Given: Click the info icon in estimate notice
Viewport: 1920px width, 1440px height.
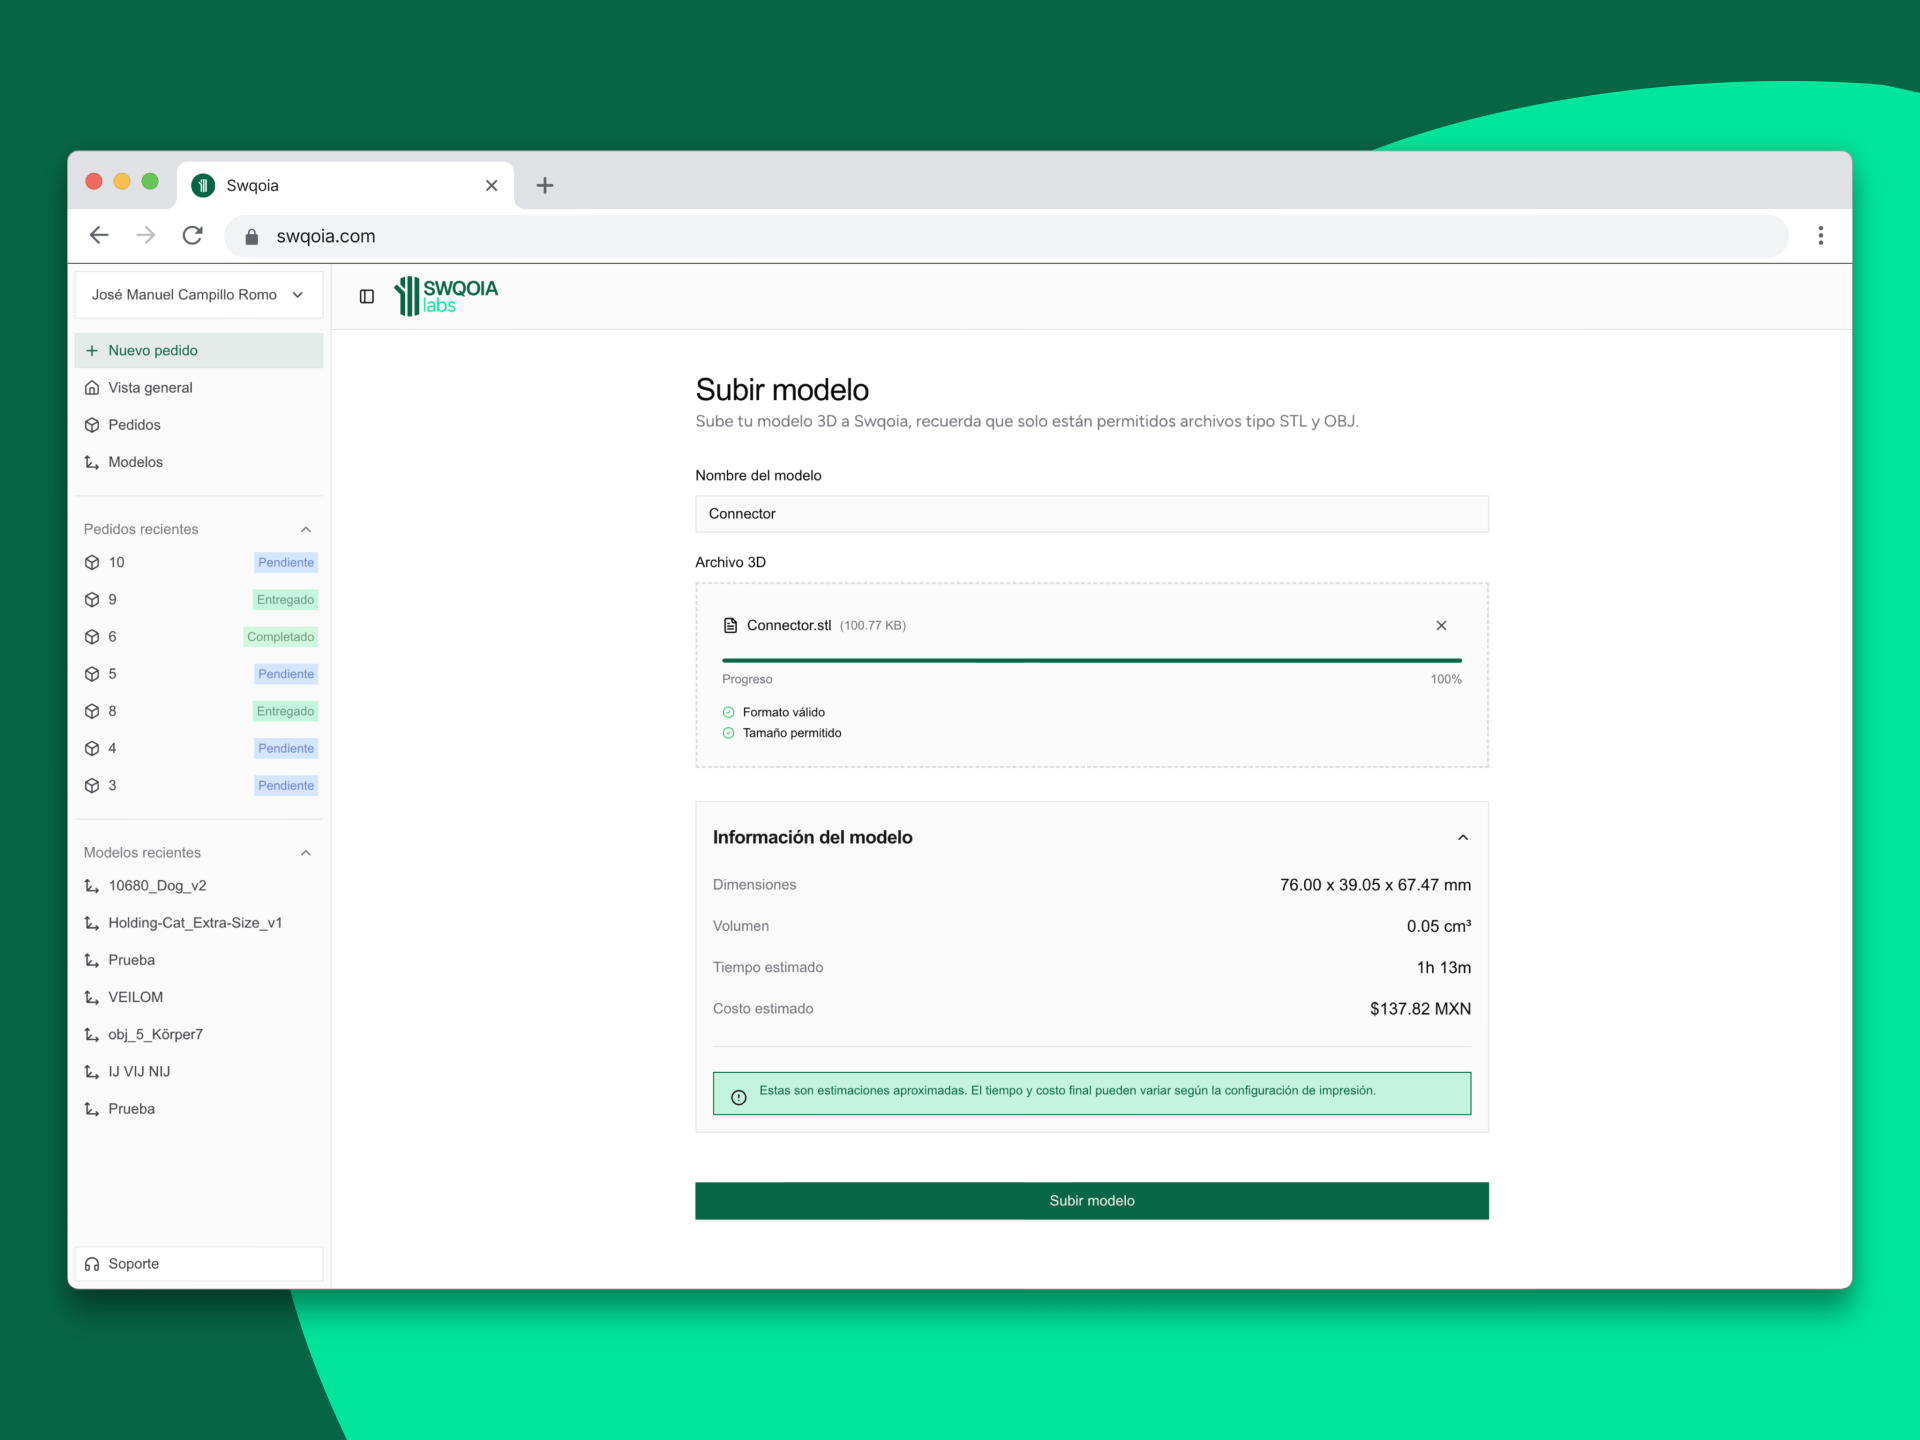Looking at the screenshot, I should (x=739, y=1097).
